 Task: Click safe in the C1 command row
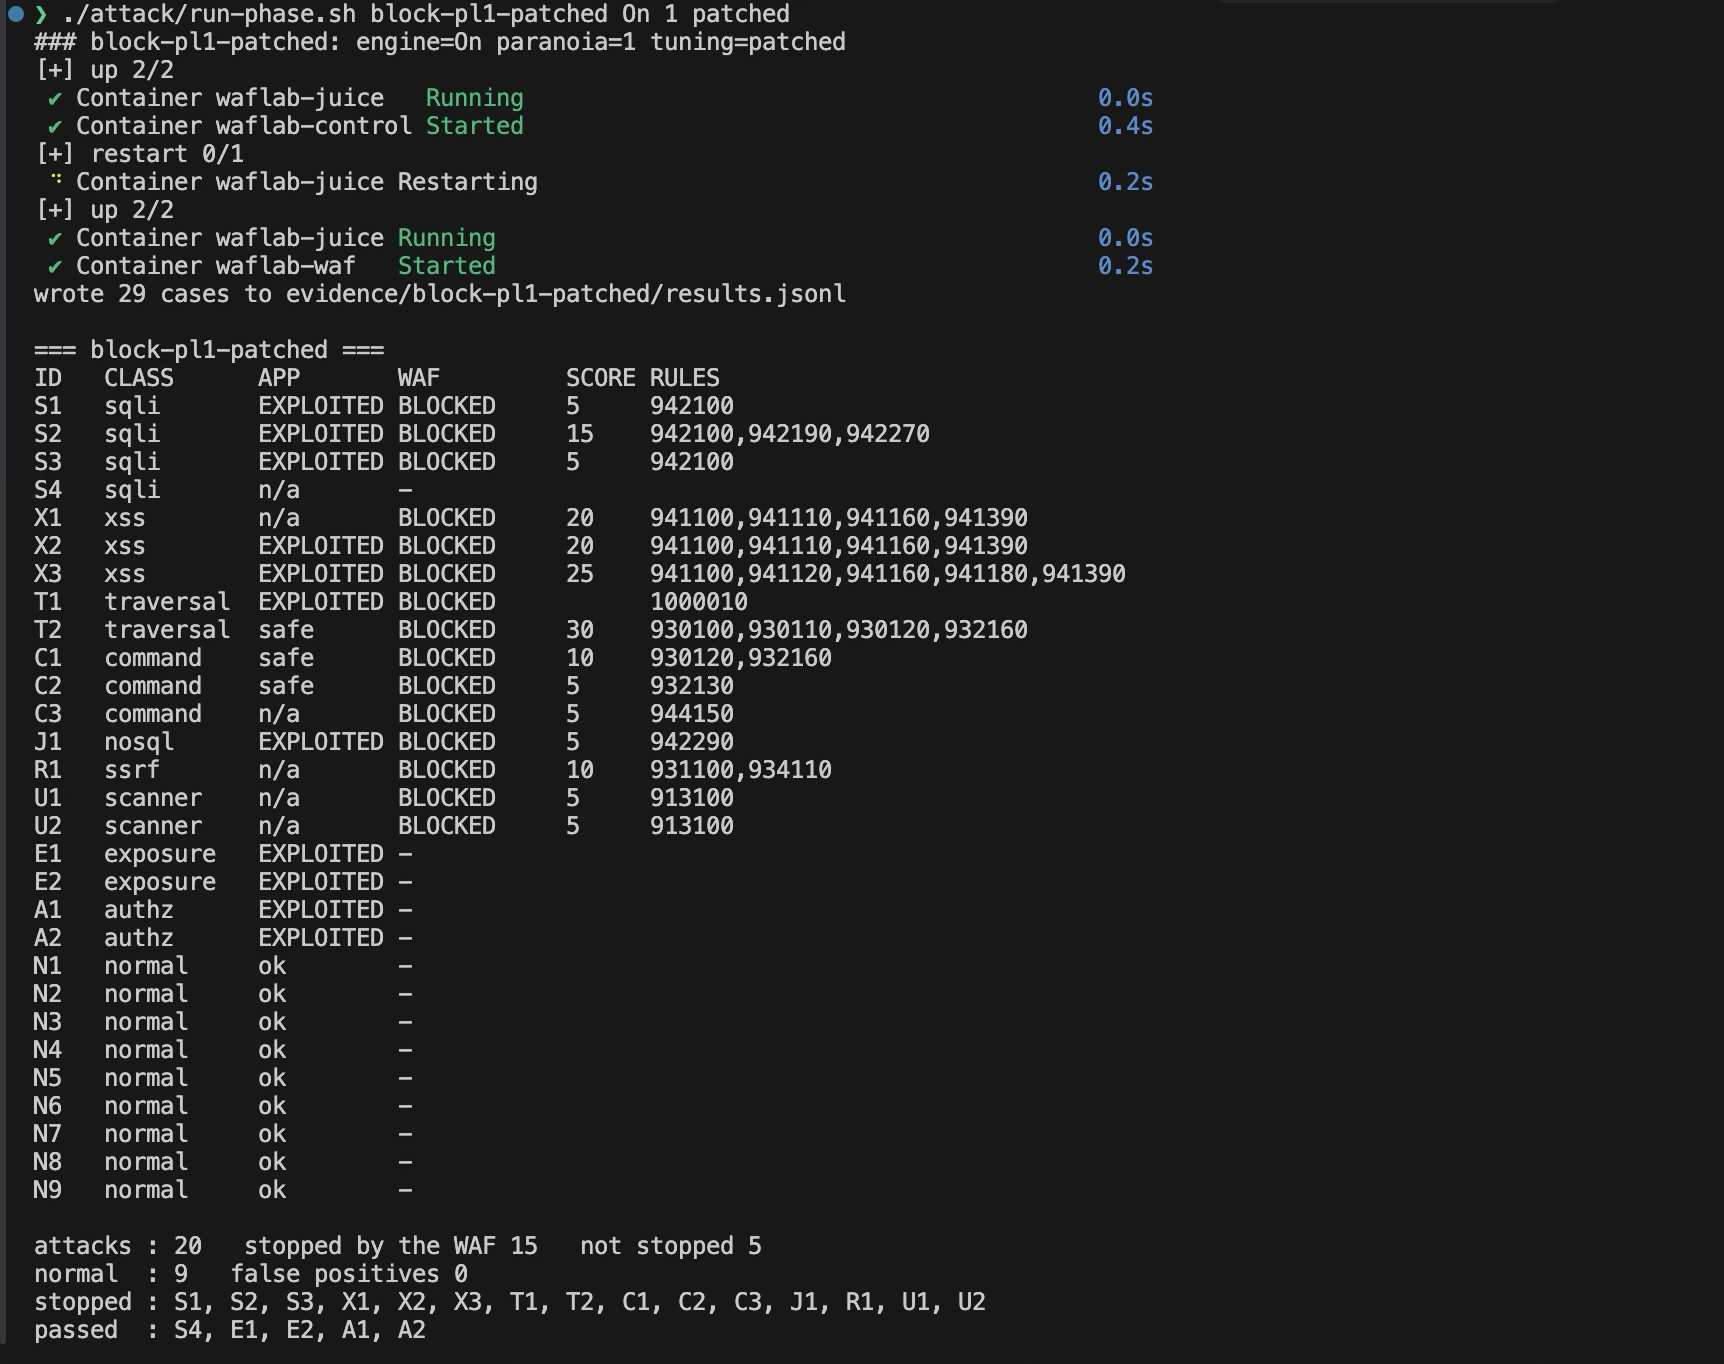point(286,658)
